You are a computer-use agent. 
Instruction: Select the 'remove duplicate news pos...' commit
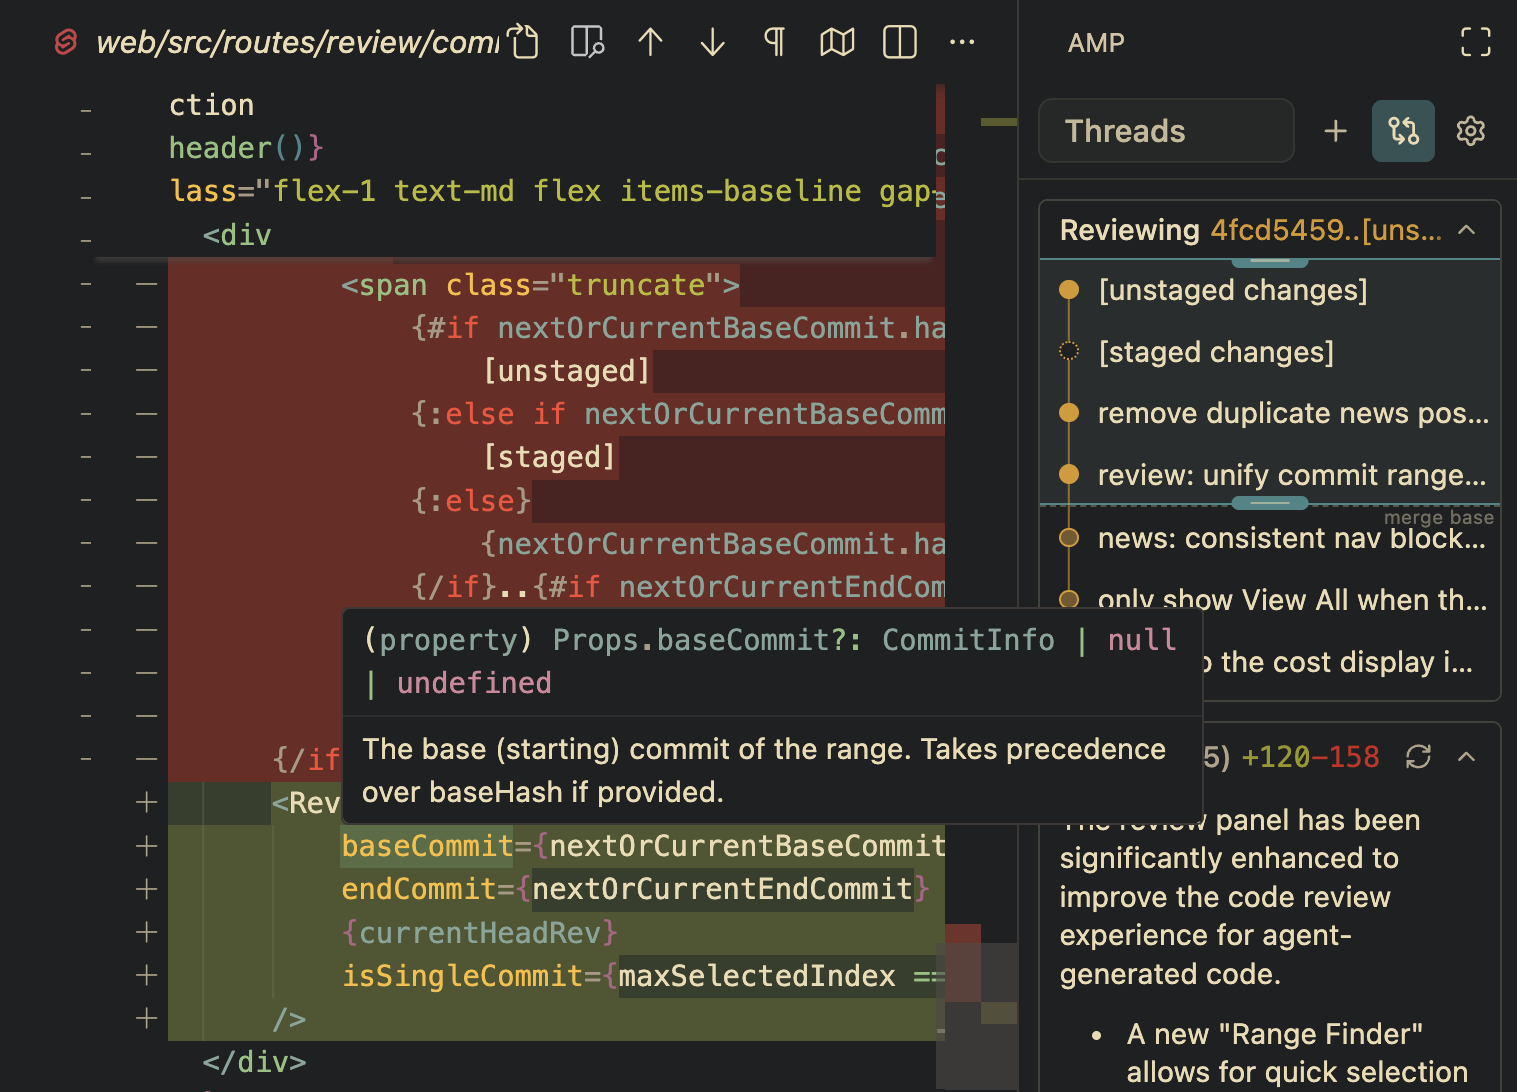1292,414
